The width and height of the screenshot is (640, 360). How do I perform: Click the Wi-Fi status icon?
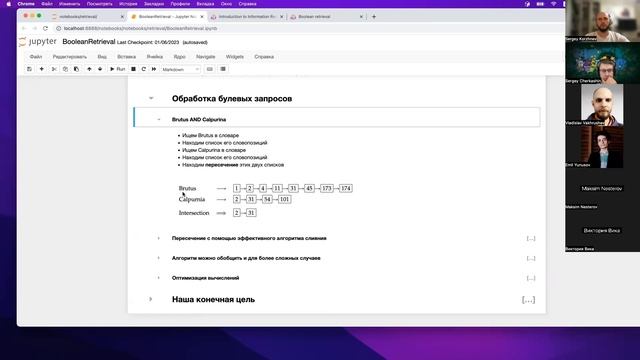(553, 4)
